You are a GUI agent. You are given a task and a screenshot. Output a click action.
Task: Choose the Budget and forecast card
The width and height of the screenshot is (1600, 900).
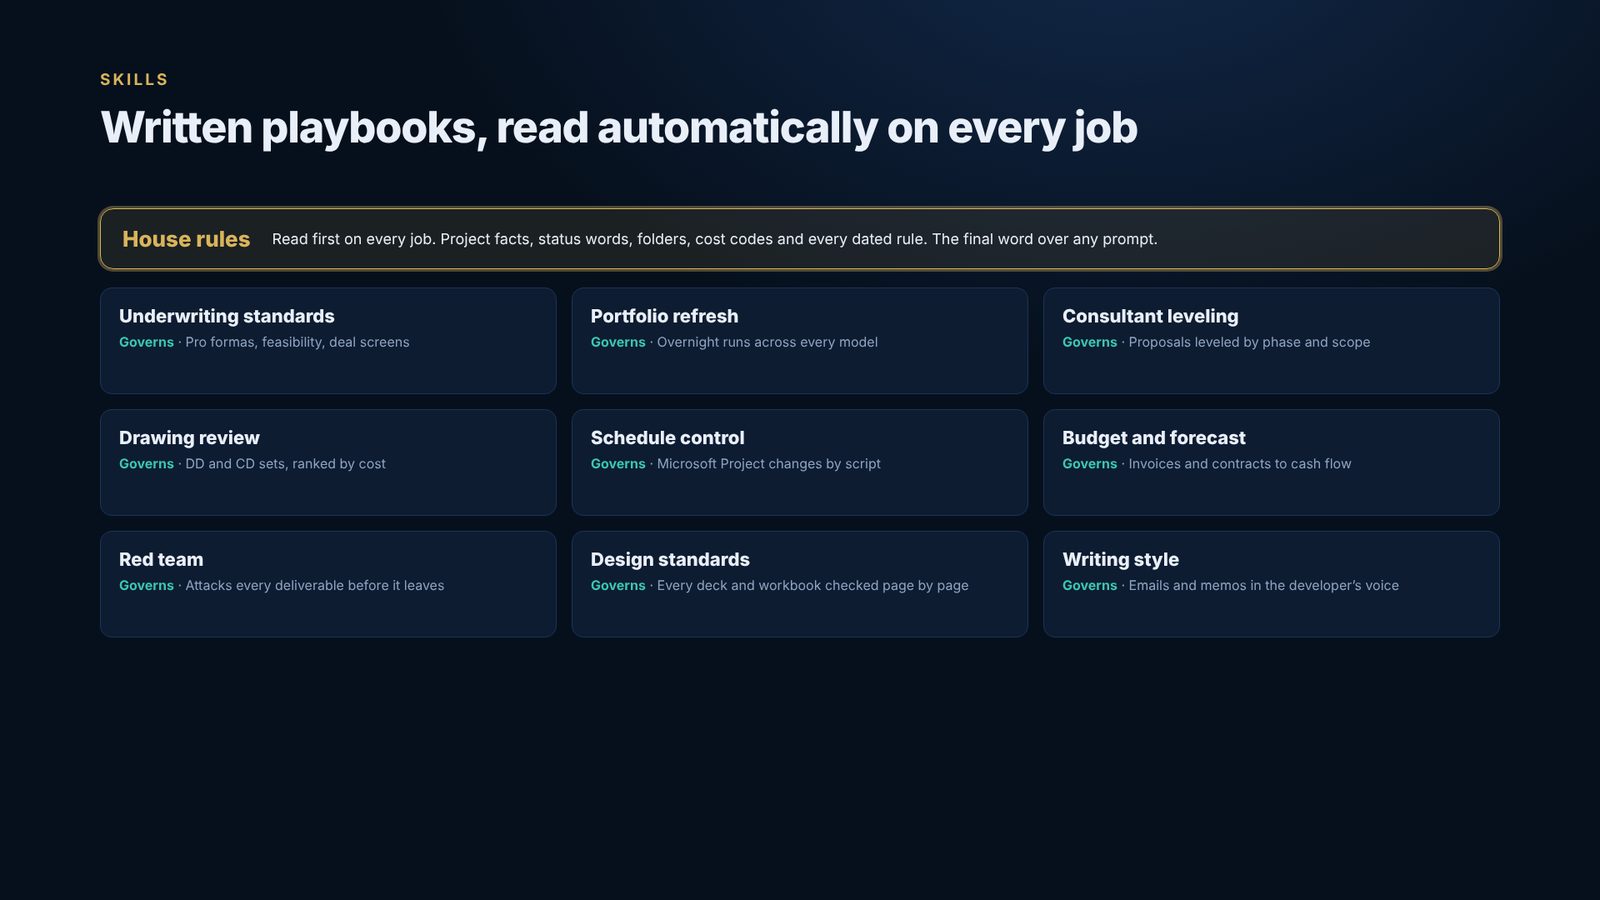(1271, 462)
